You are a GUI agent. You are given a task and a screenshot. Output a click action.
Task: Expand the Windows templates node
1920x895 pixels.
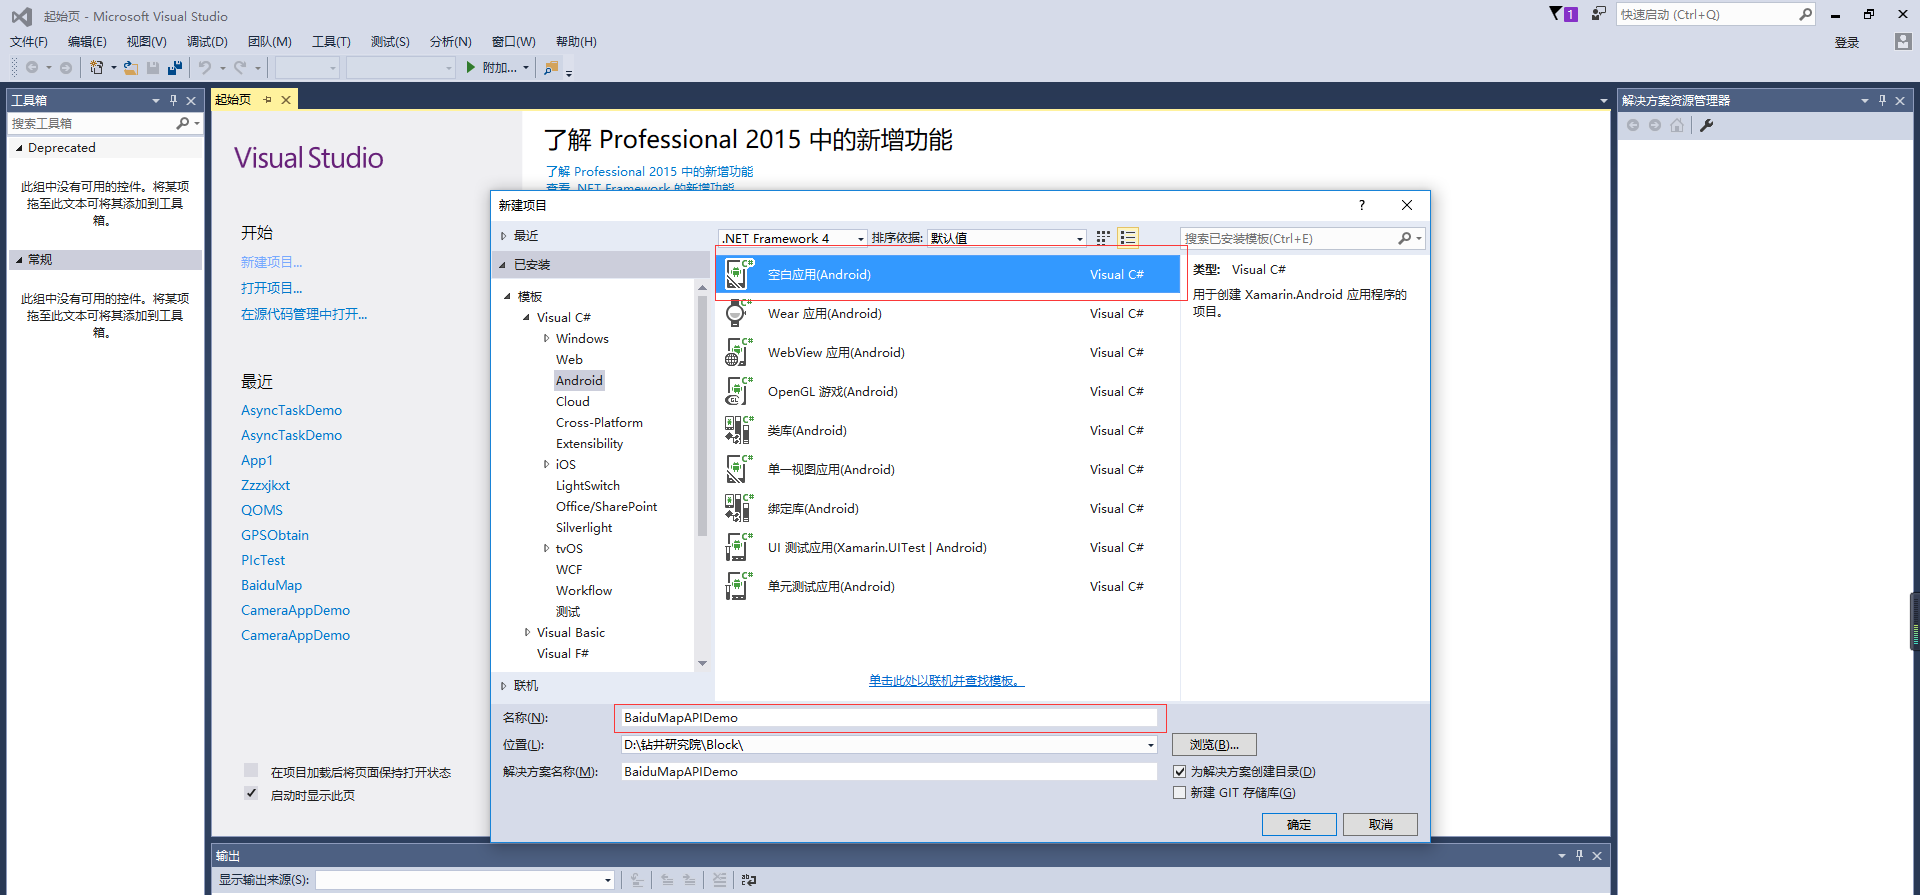546,338
